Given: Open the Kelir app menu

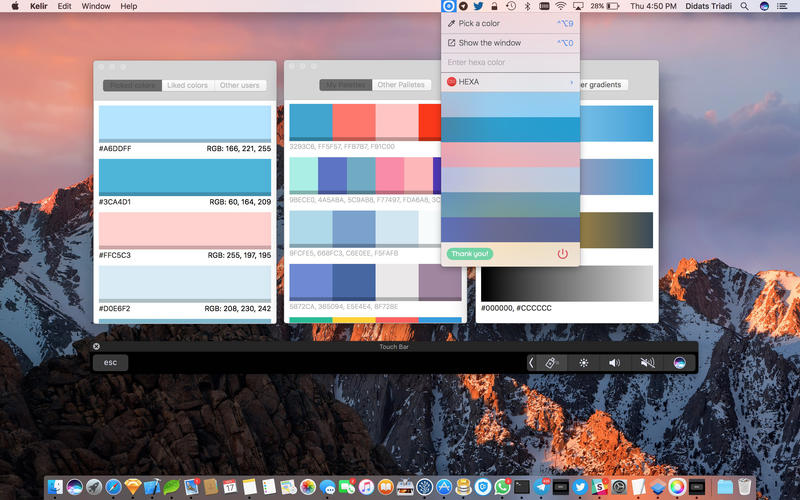Looking at the screenshot, I should (x=39, y=6).
